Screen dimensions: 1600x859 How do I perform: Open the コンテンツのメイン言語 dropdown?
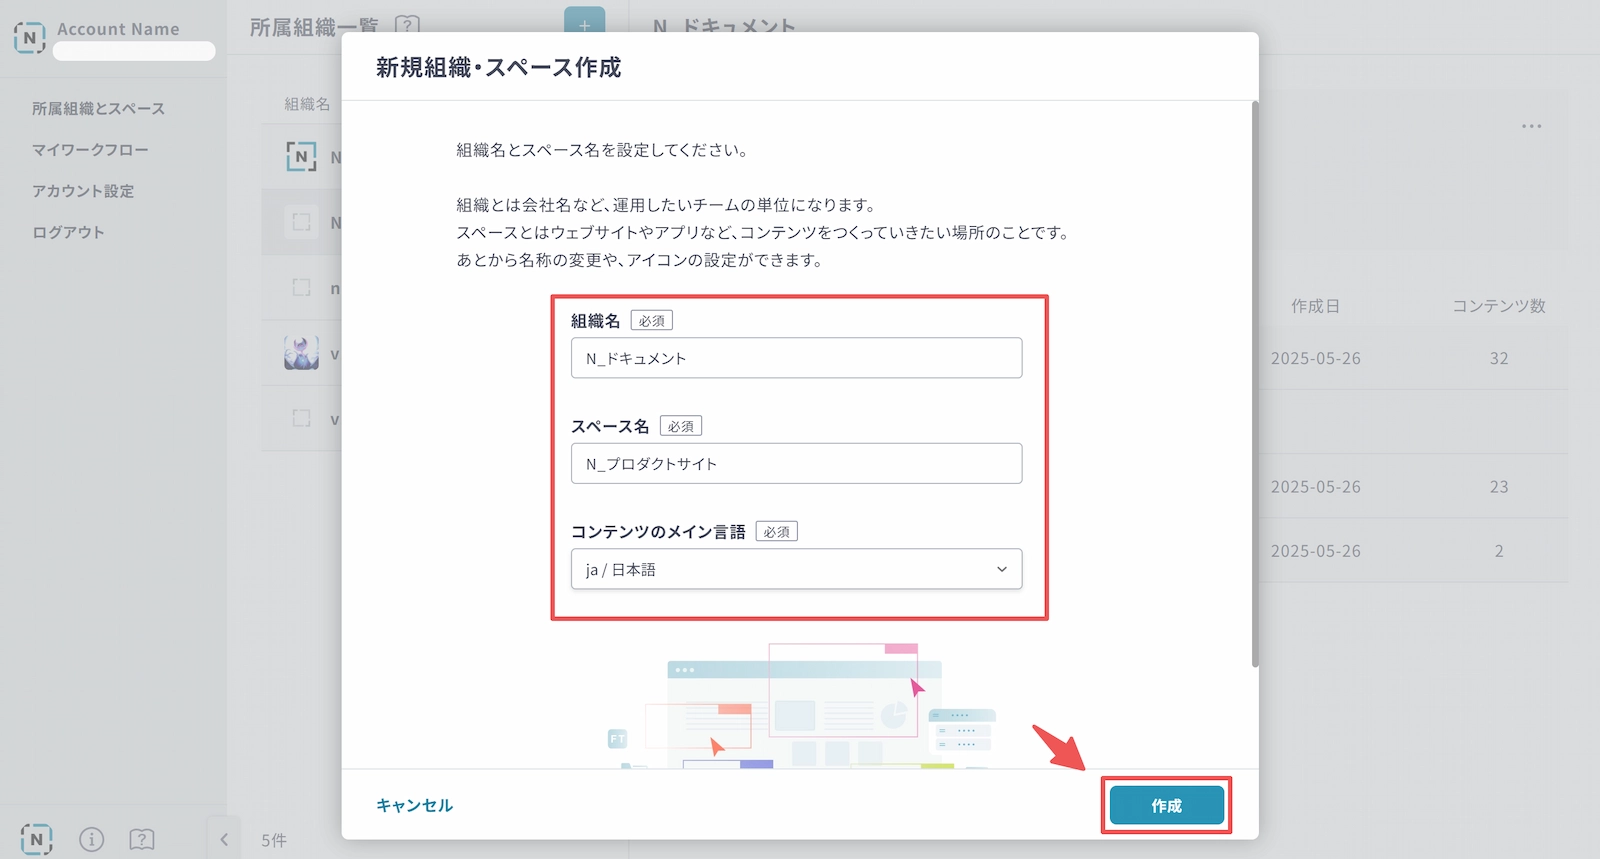796,569
